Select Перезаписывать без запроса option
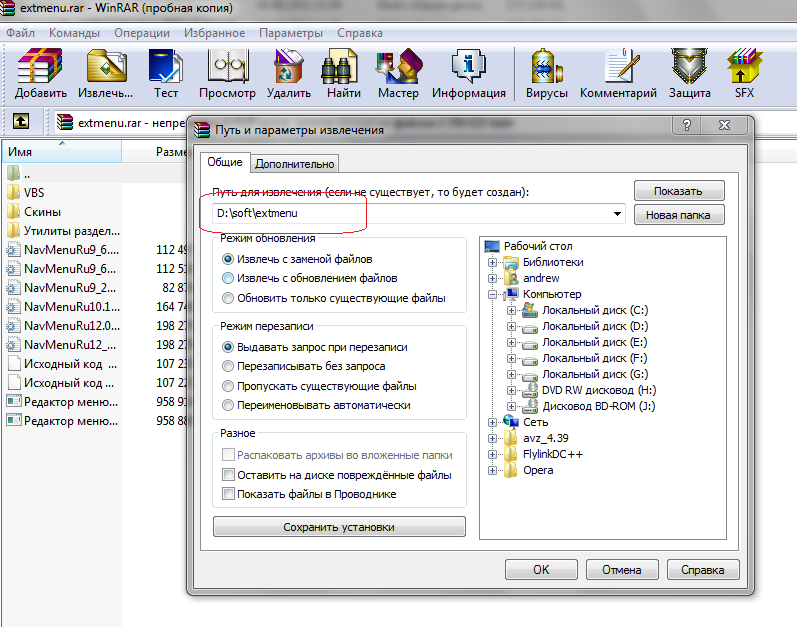 [304, 366]
